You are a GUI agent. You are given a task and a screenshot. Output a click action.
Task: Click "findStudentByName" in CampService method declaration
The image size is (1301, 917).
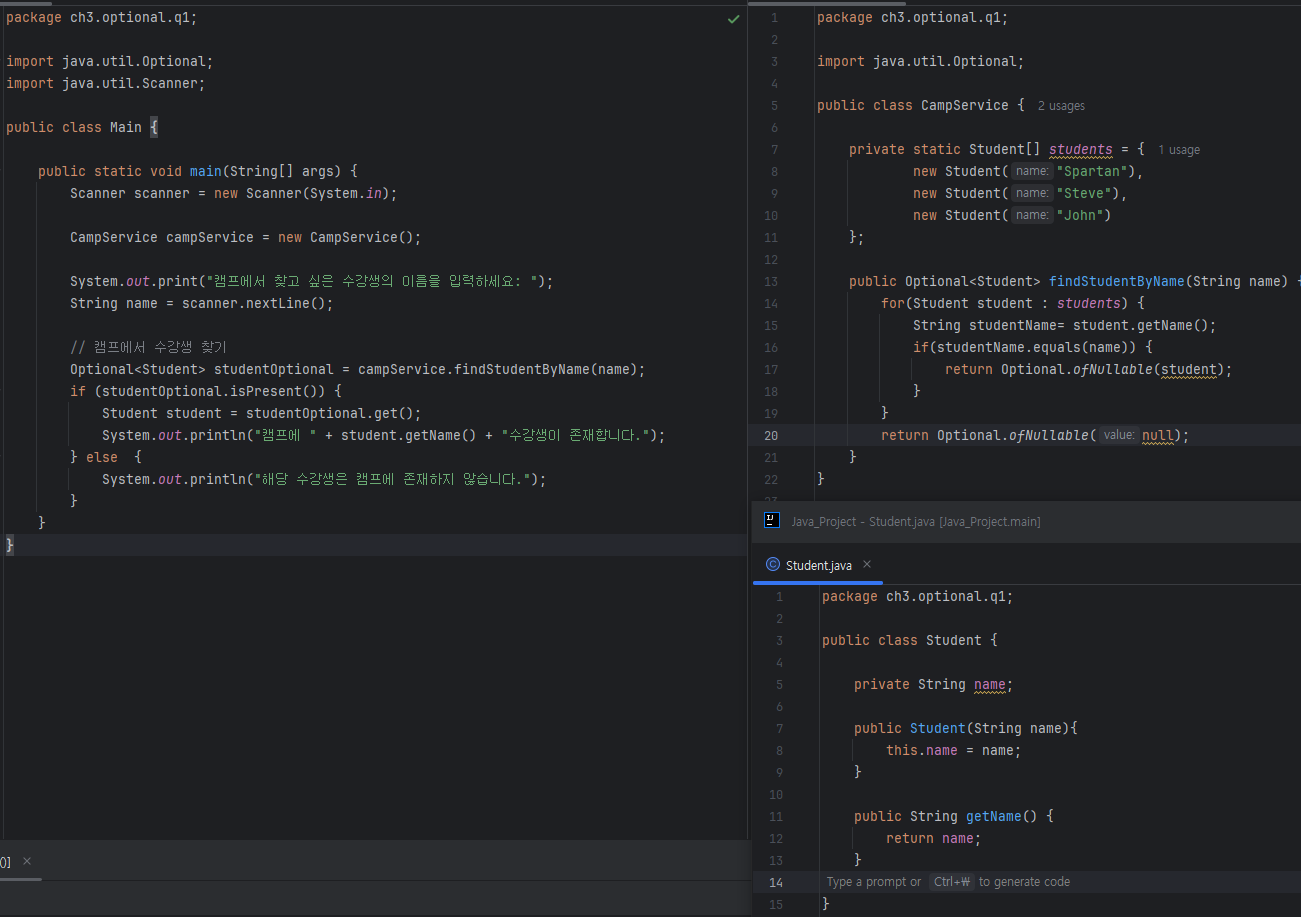[x=1117, y=281]
